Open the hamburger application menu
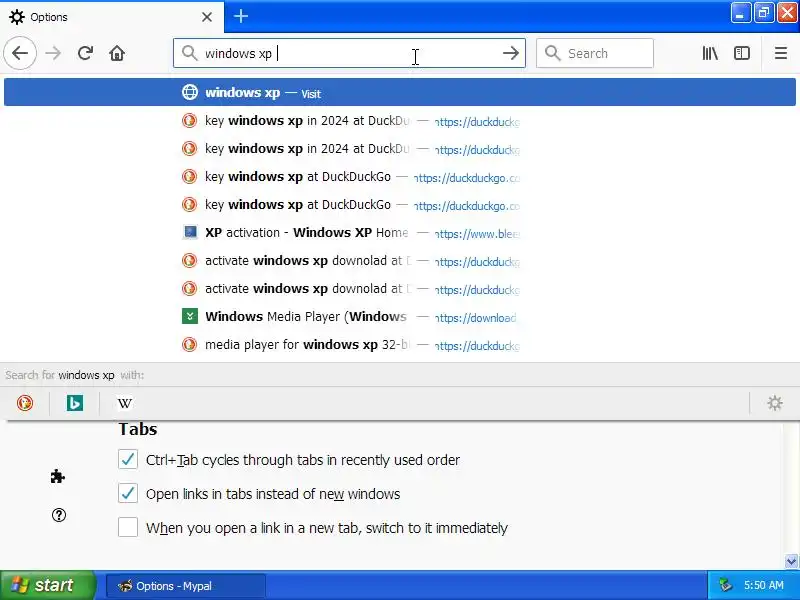Image resolution: width=800 pixels, height=600 pixels. click(781, 53)
